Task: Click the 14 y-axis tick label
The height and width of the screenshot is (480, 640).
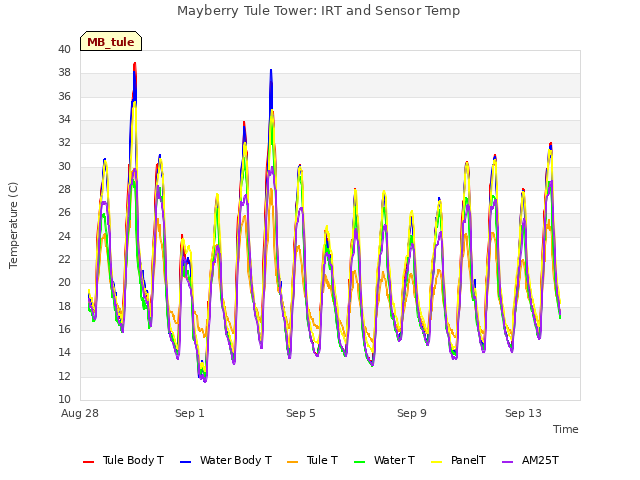Action: [x=64, y=353]
